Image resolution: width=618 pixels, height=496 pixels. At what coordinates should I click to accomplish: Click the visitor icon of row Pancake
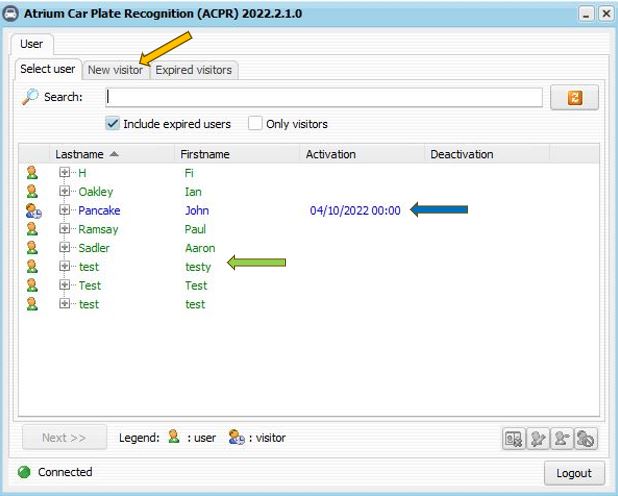pos(34,211)
